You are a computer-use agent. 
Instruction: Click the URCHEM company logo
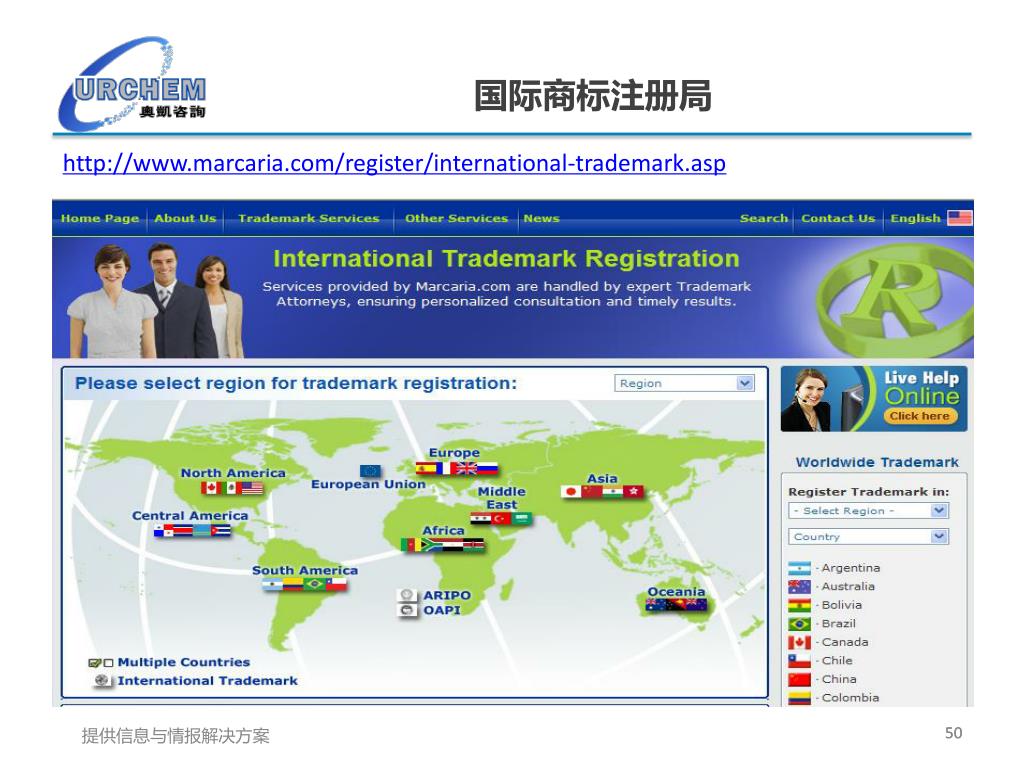point(133,84)
